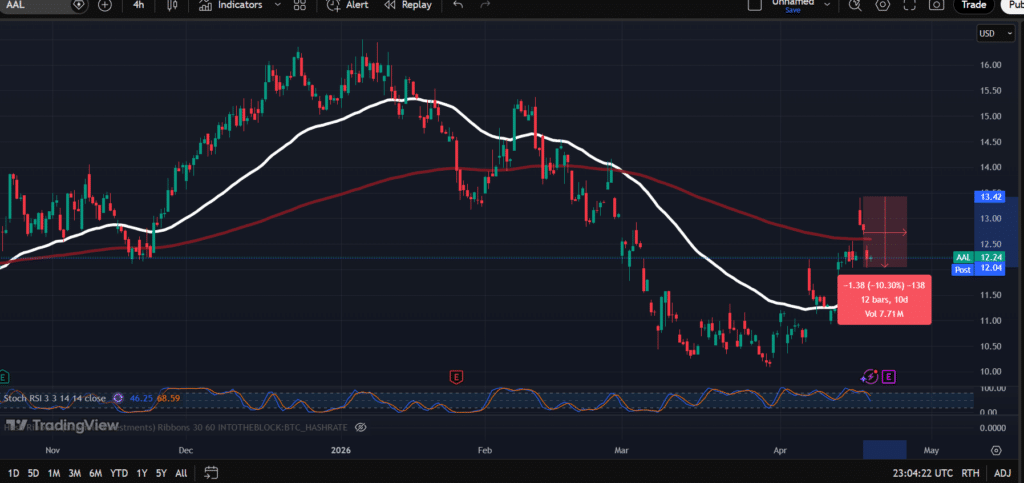The image size is (1024, 483).
Task: Enter fullscreen mode icon
Action: pyautogui.click(x=908, y=5)
